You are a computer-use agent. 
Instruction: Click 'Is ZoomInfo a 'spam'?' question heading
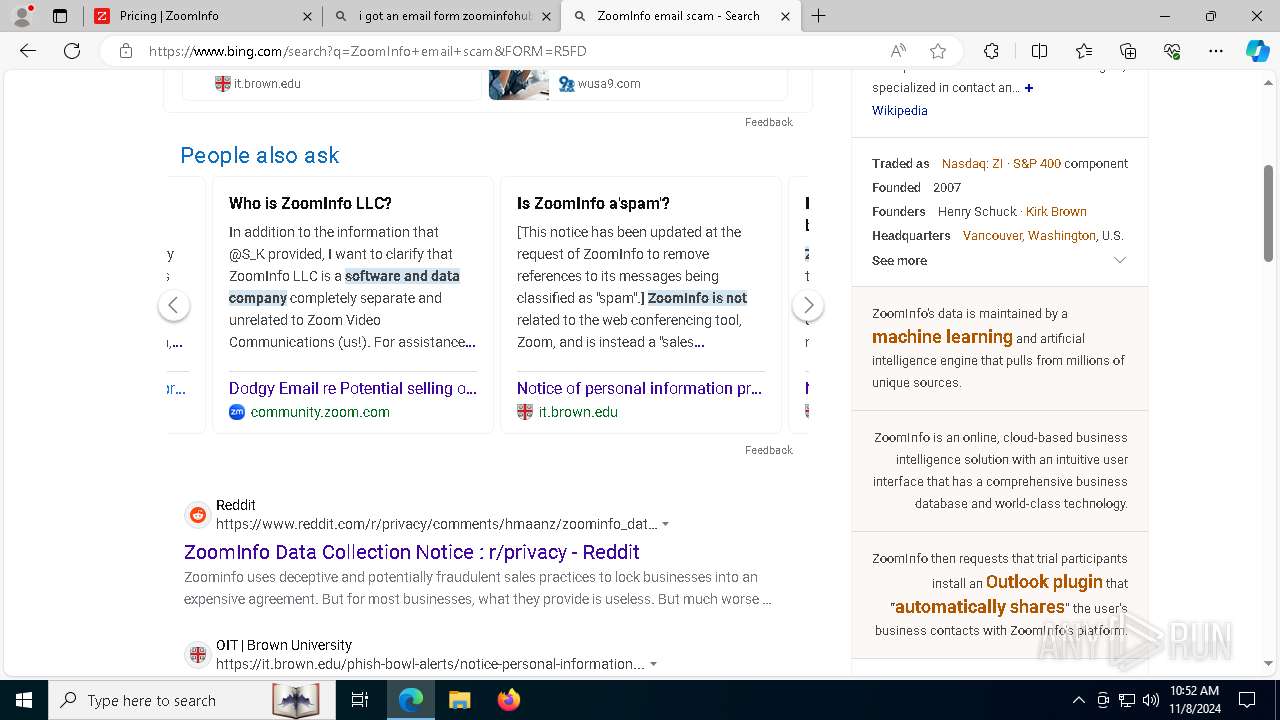click(593, 203)
